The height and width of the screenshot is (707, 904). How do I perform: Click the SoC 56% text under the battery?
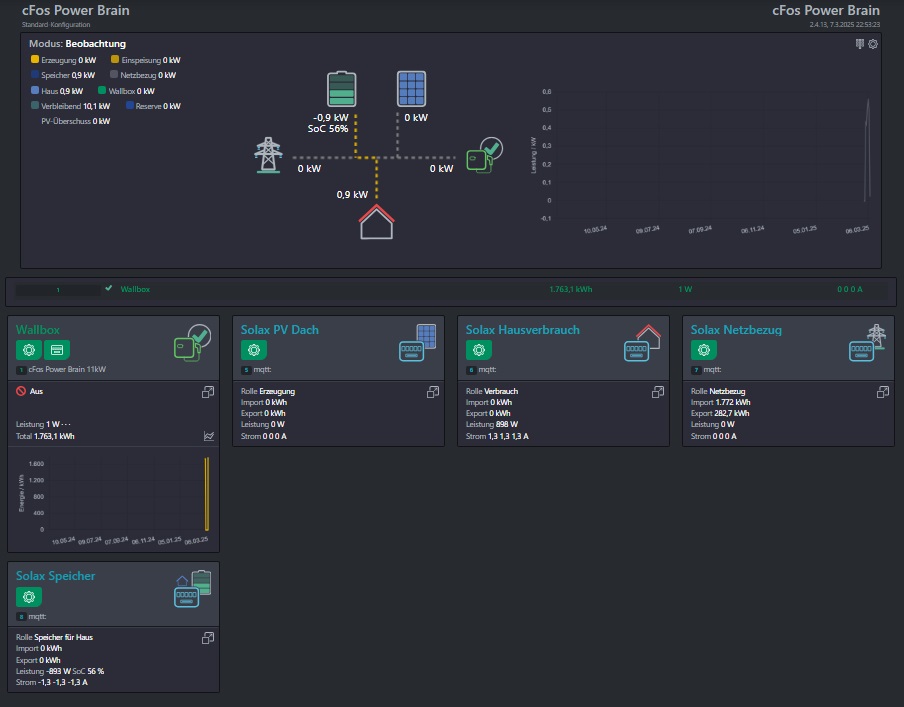[x=327, y=129]
